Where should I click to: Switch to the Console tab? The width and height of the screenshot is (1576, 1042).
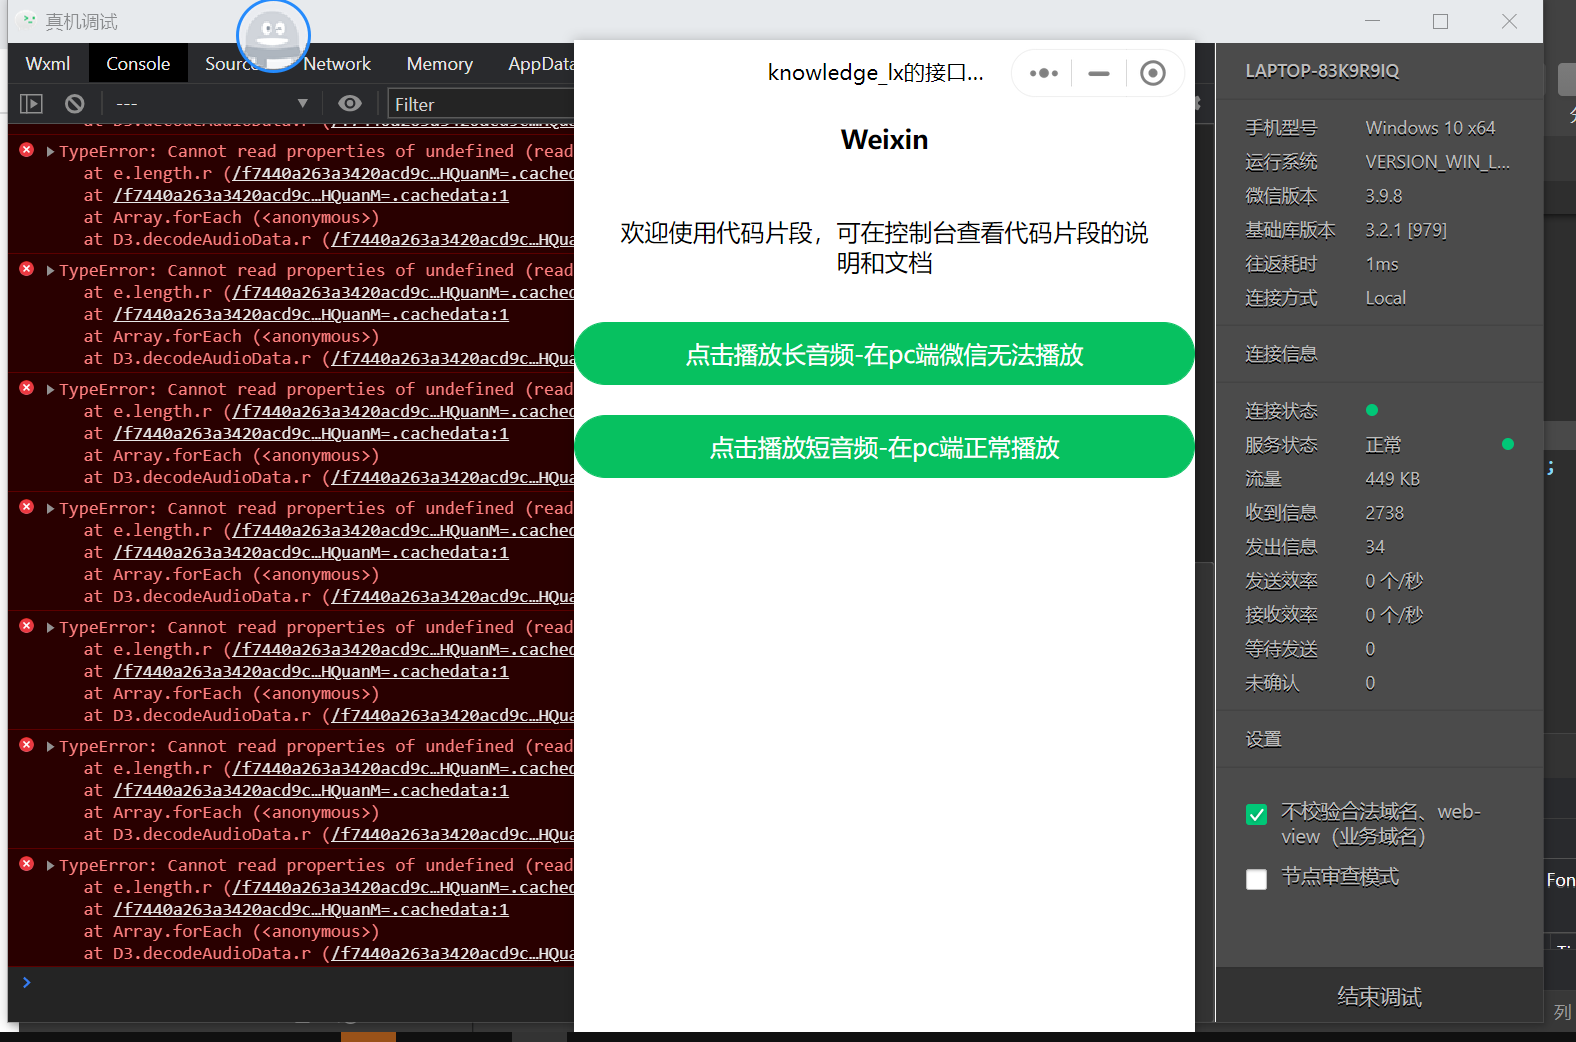(138, 64)
